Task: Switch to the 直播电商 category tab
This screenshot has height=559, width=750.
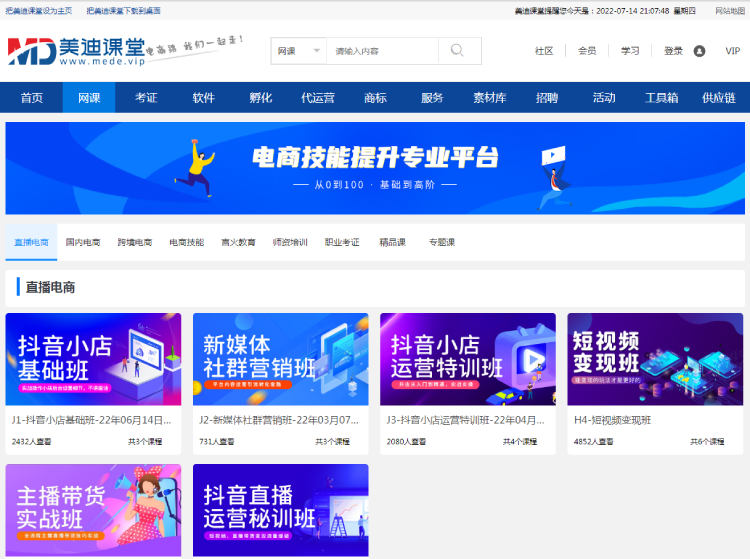Action: click(31, 242)
